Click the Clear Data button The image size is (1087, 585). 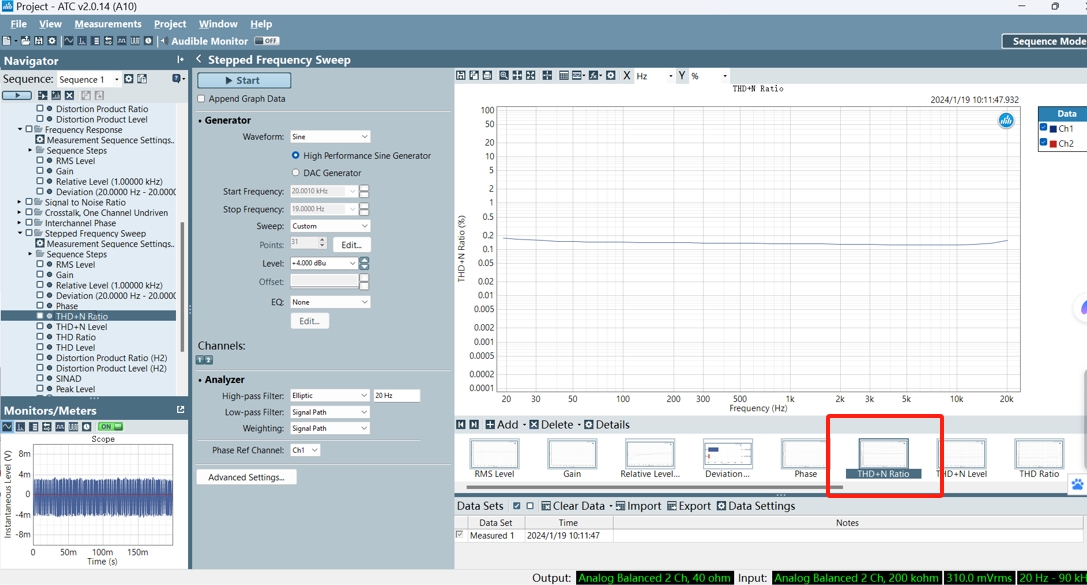(573, 506)
